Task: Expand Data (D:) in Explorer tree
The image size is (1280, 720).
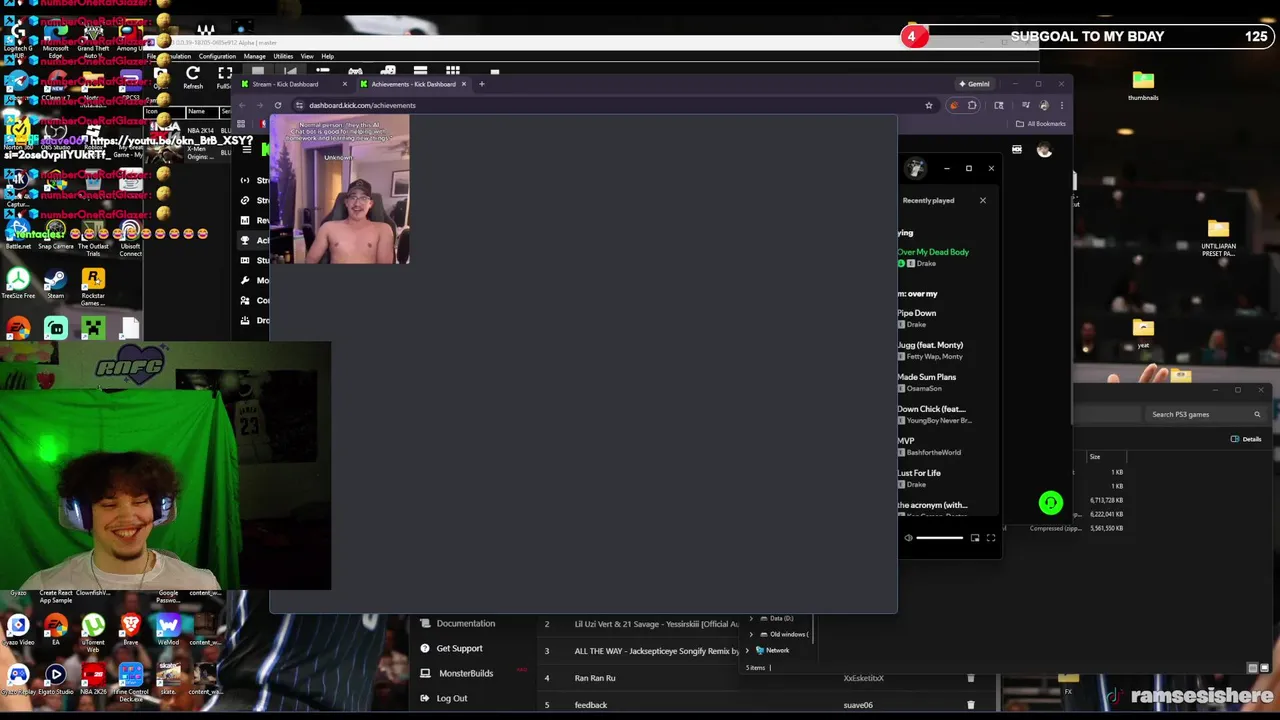Action: click(751, 619)
